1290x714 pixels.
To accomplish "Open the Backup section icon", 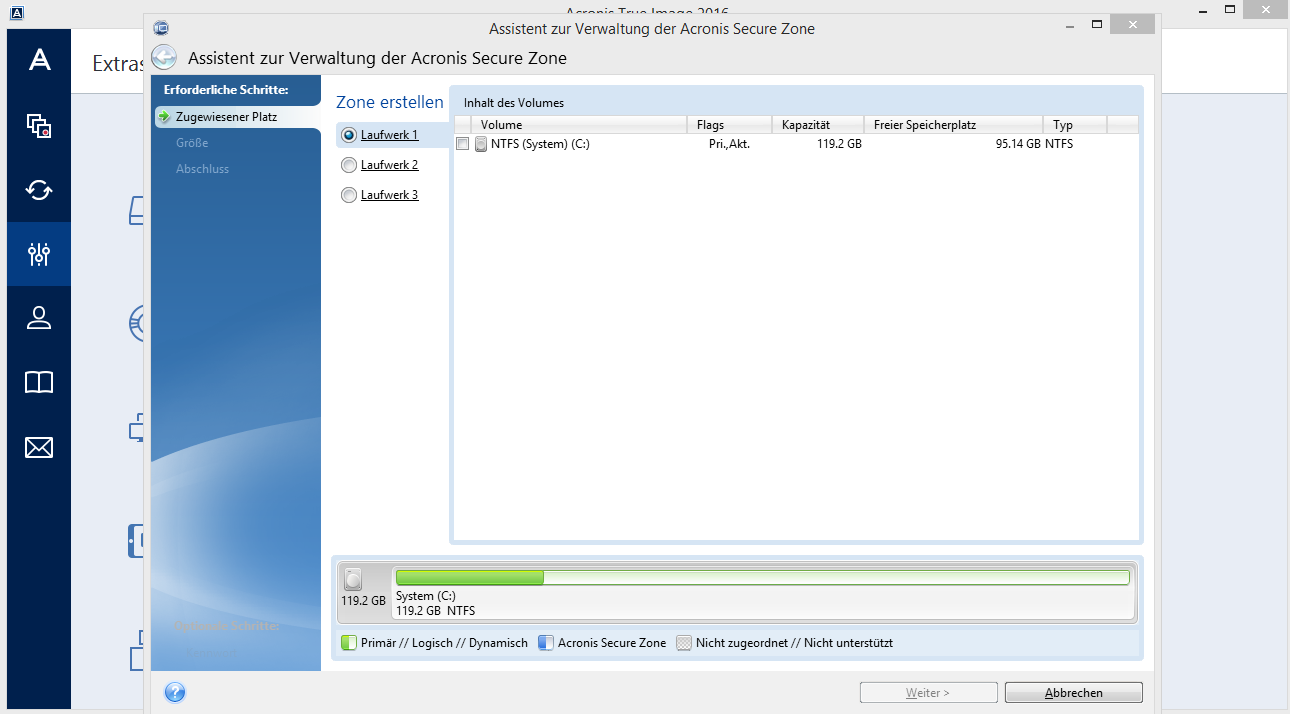I will coord(39,126).
